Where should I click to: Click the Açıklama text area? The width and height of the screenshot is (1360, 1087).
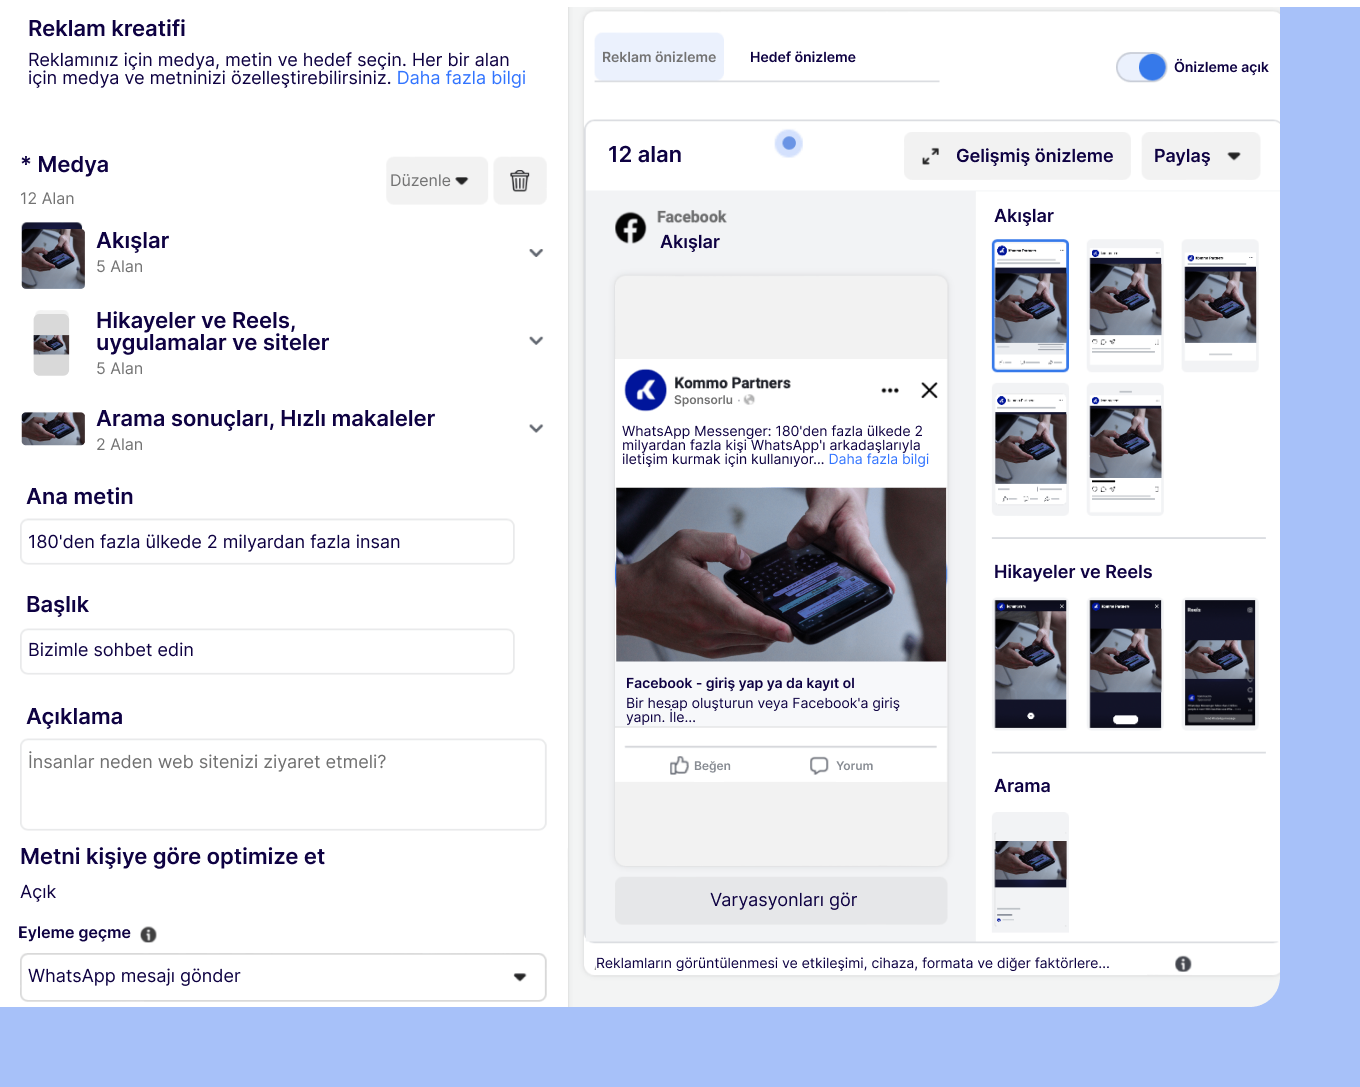pos(283,784)
